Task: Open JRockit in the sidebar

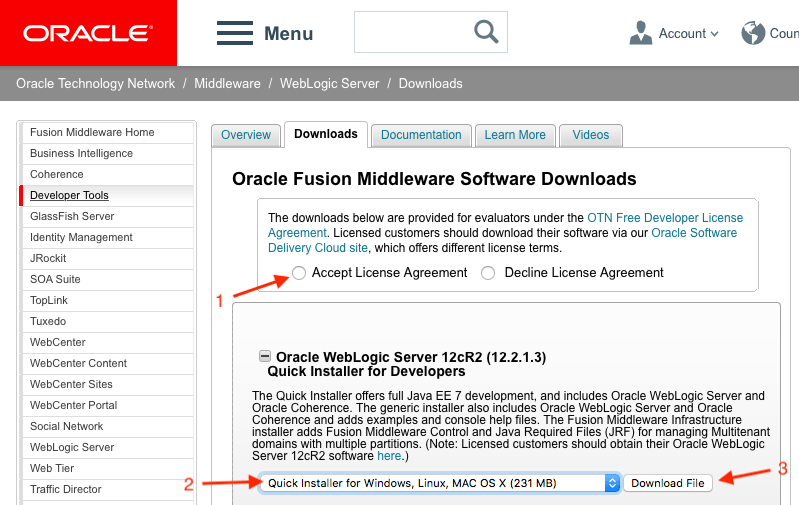Action: coord(108,258)
